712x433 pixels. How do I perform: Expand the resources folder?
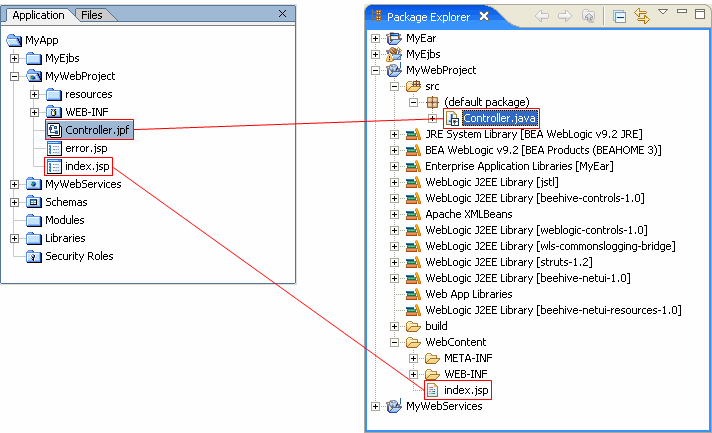(x=35, y=94)
